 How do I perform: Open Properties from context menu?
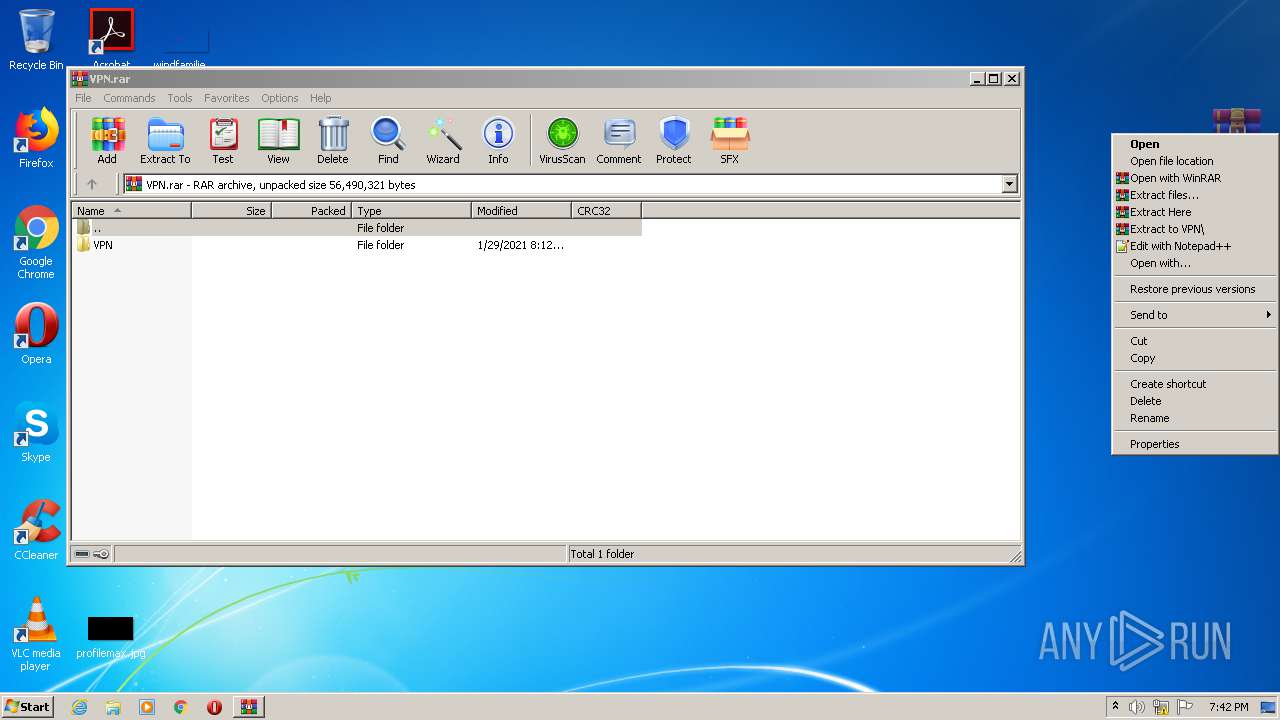1195,444
